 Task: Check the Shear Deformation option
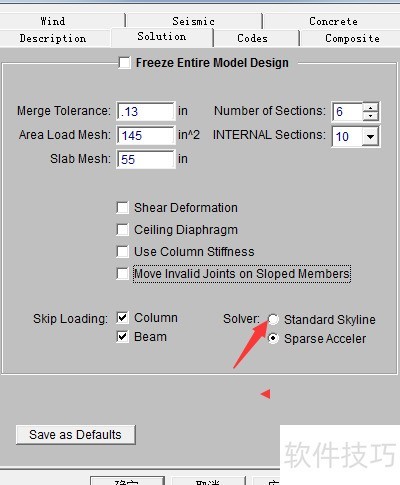point(123,208)
